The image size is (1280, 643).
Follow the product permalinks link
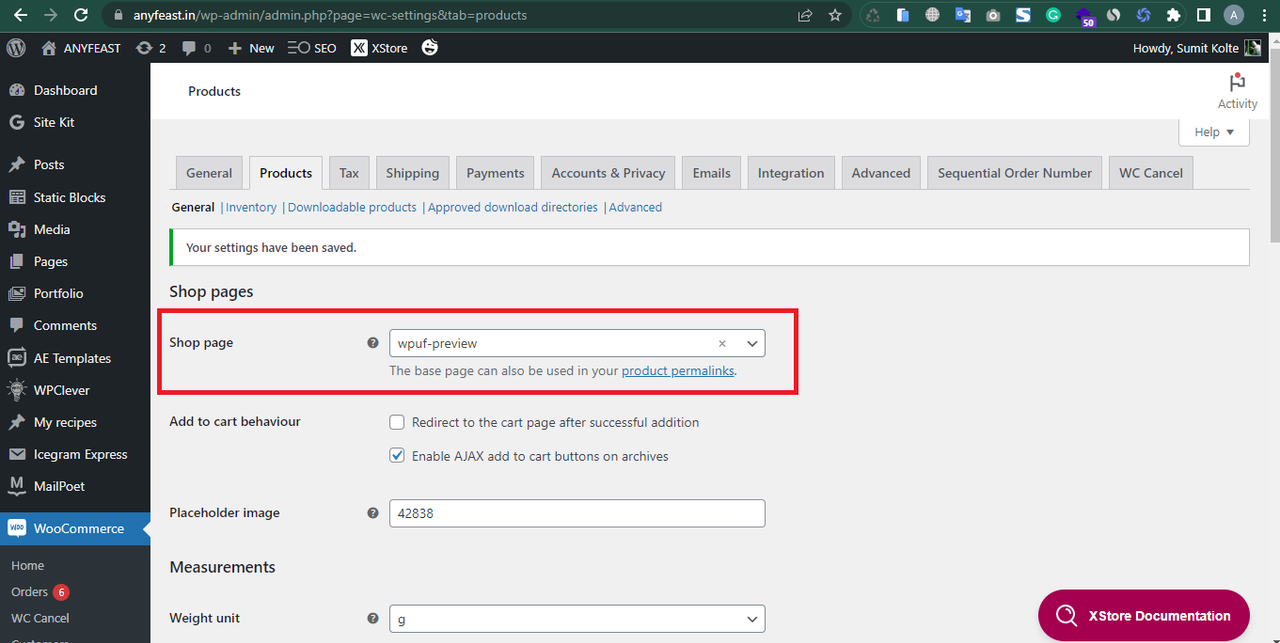(678, 370)
